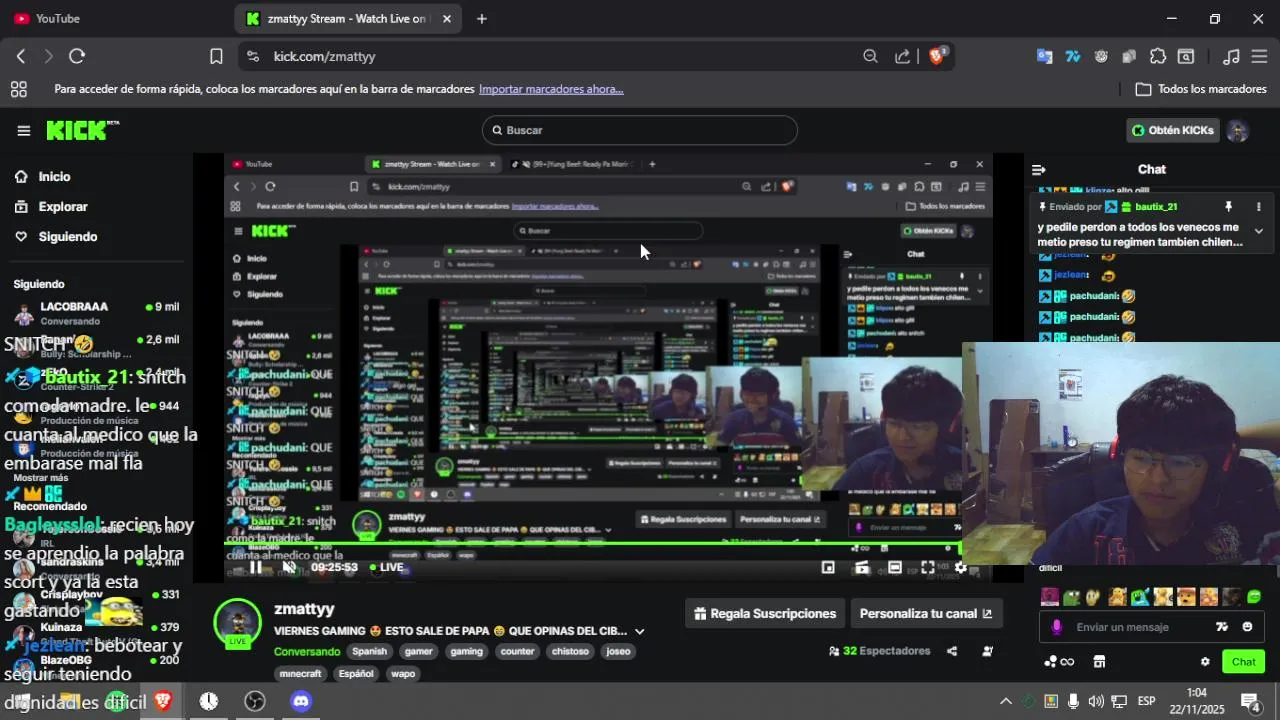Screen dimensions: 1280x720
Task: Open the apps grid in bookmarks bar
Action: click(19, 89)
